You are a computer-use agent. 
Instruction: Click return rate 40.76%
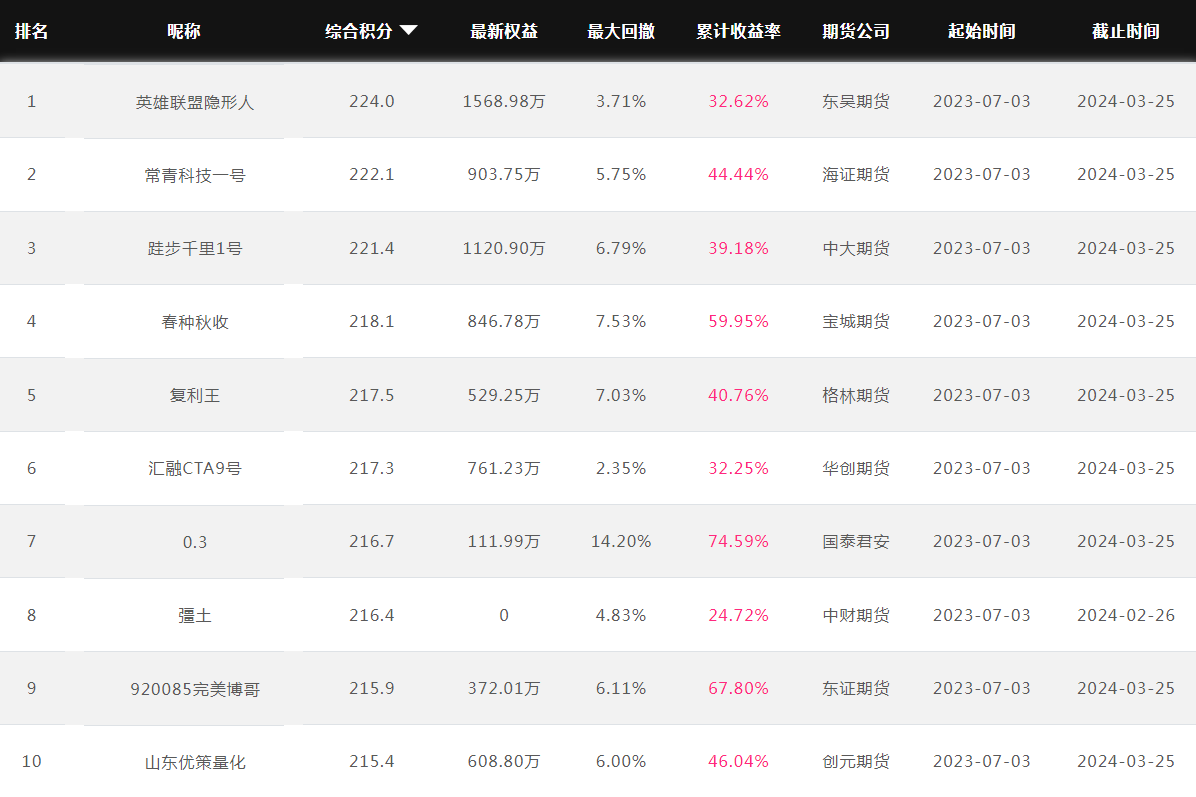(738, 395)
